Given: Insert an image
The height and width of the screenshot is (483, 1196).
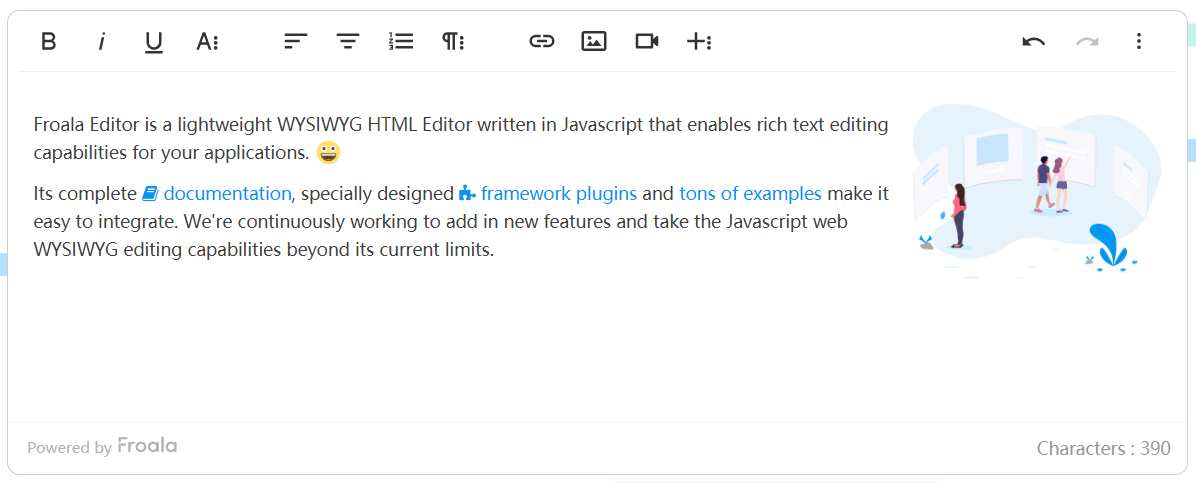Looking at the screenshot, I should tap(594, 42).
